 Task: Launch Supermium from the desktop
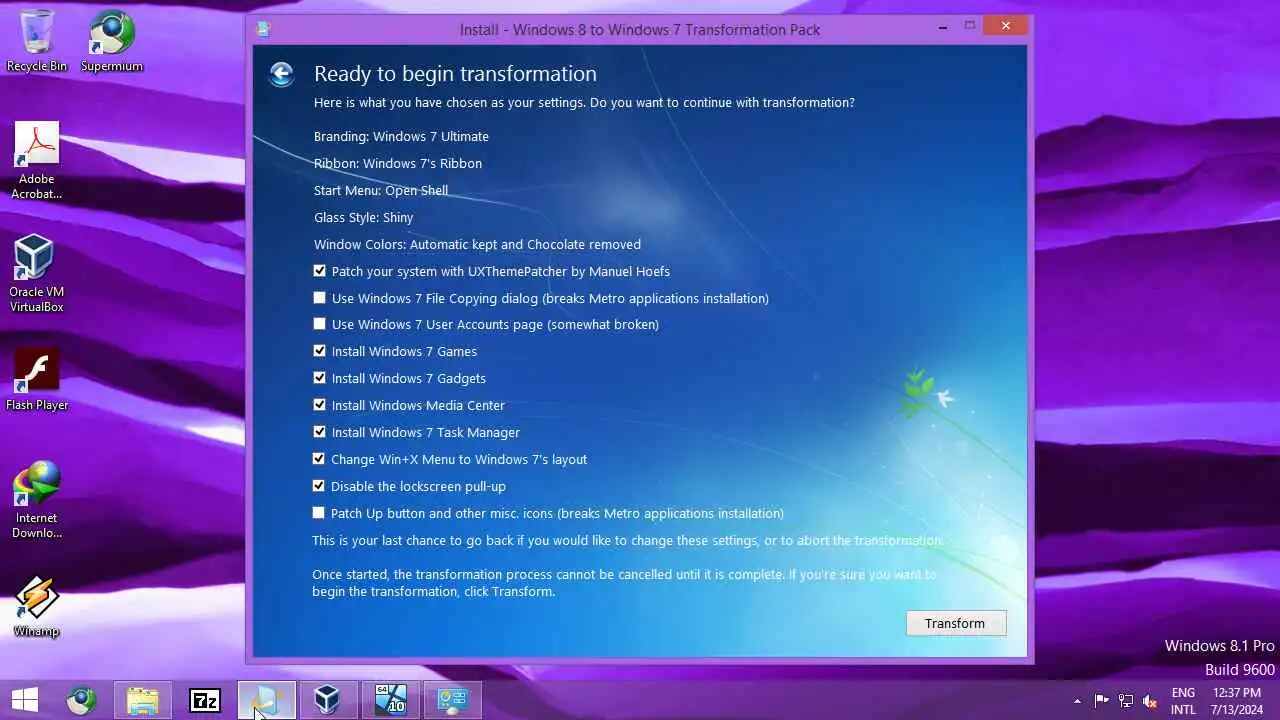pyautogui.click(x=112, y=42)
